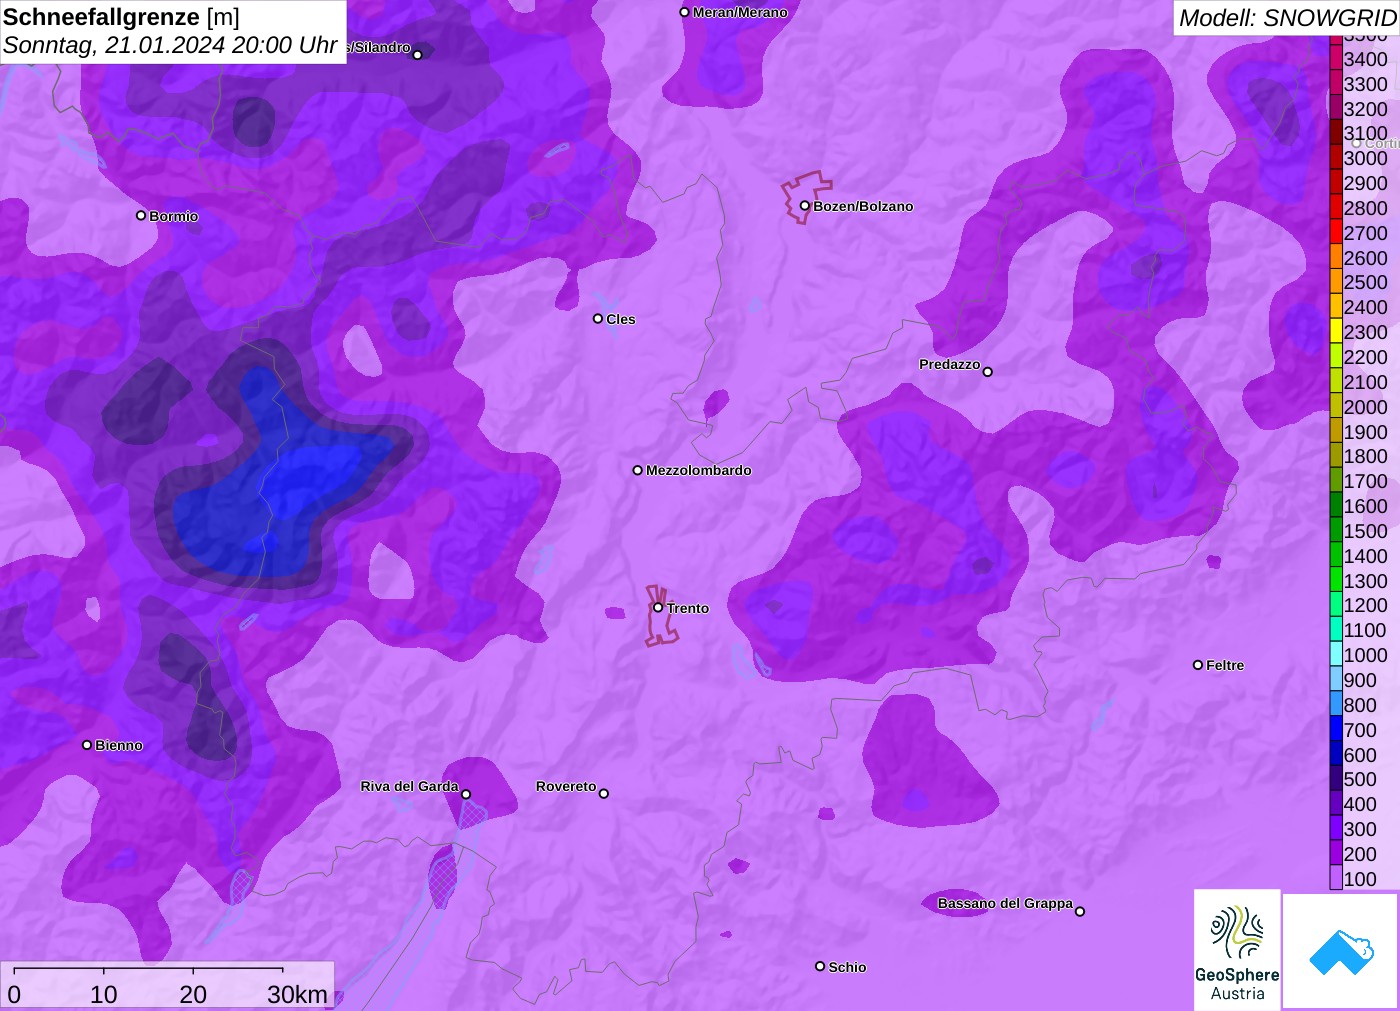Image resolution: width=1400 pixels, height=1011 pixels.
Task: Click the Schio location dot
Action: coord(820,966)
